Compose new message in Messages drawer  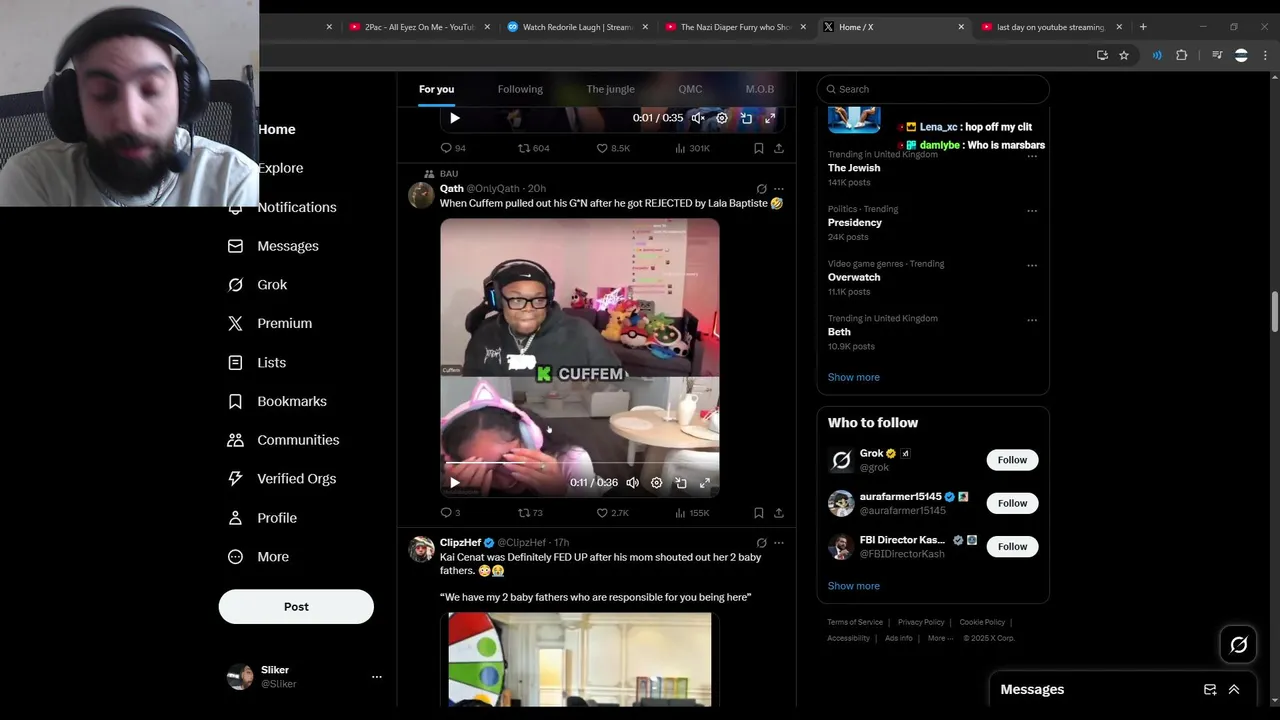[x=1210, y=689]
